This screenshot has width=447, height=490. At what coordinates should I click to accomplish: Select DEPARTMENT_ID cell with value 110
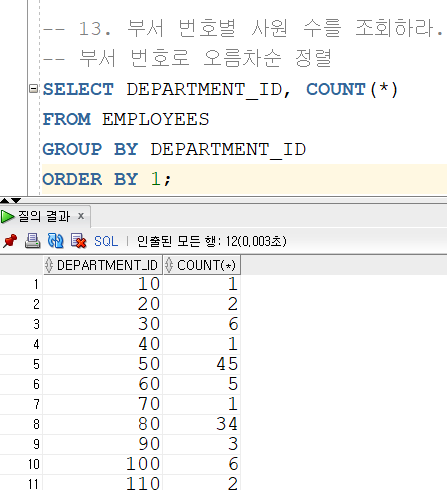click(103, 483)
